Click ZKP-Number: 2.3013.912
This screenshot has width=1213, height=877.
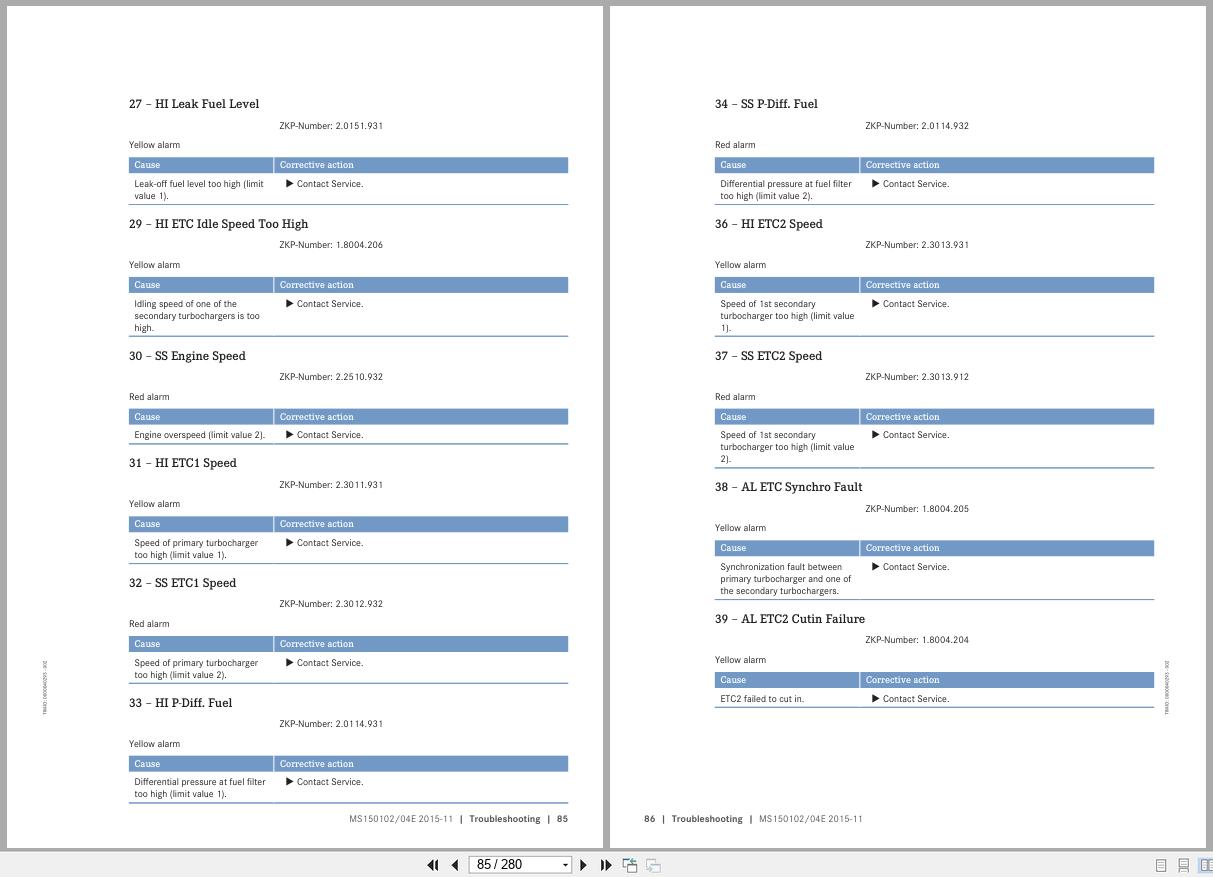coord(917,377)
